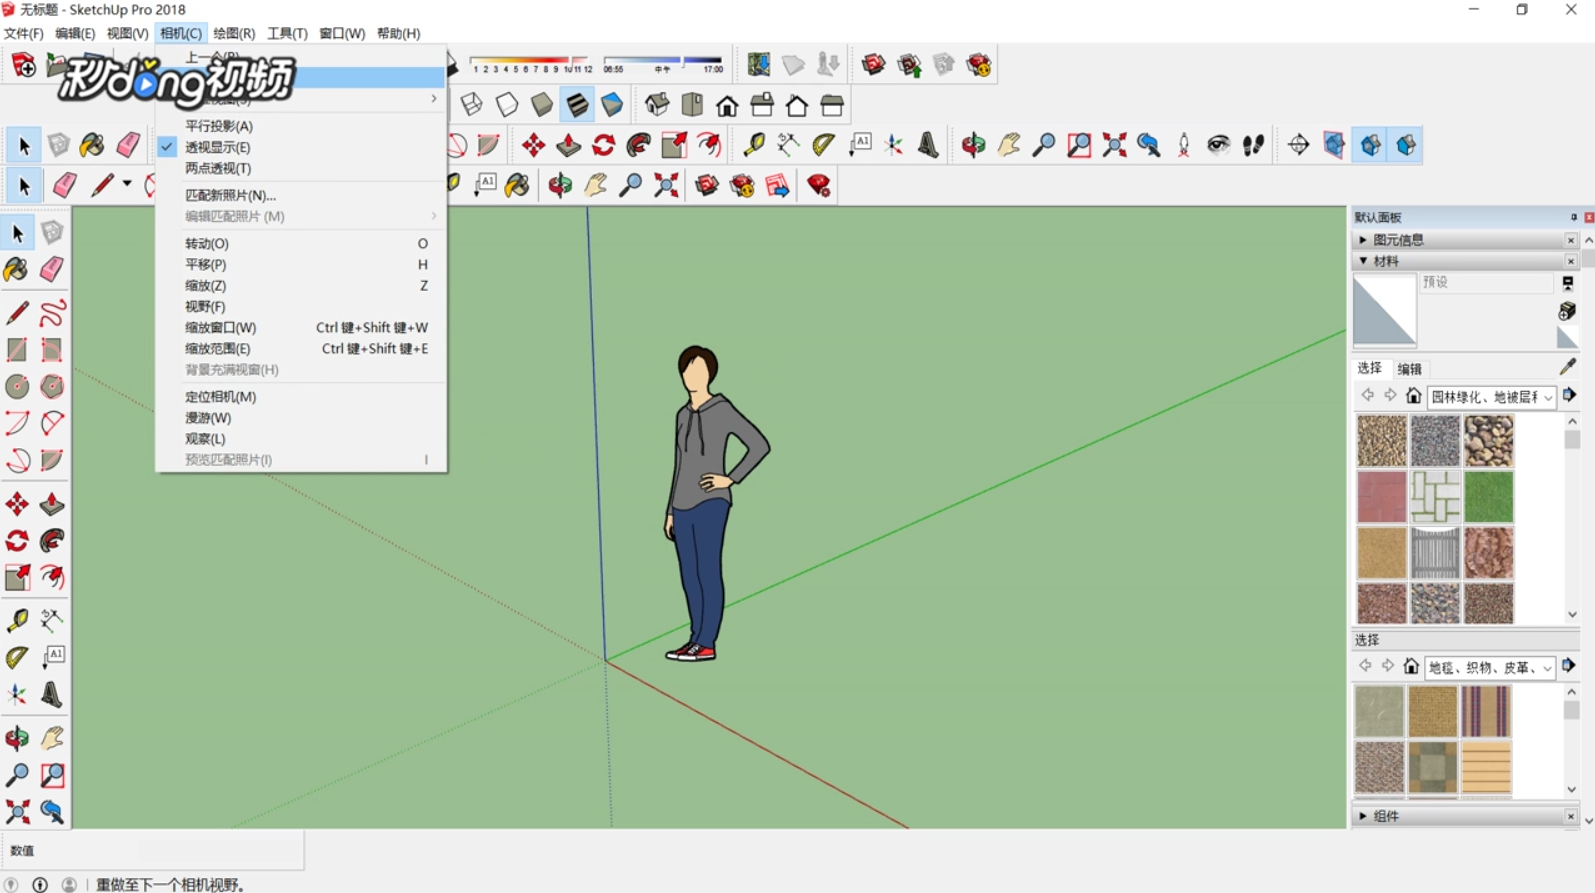
Task: Switch to the Front view house icon
Action: coord(727,104)
